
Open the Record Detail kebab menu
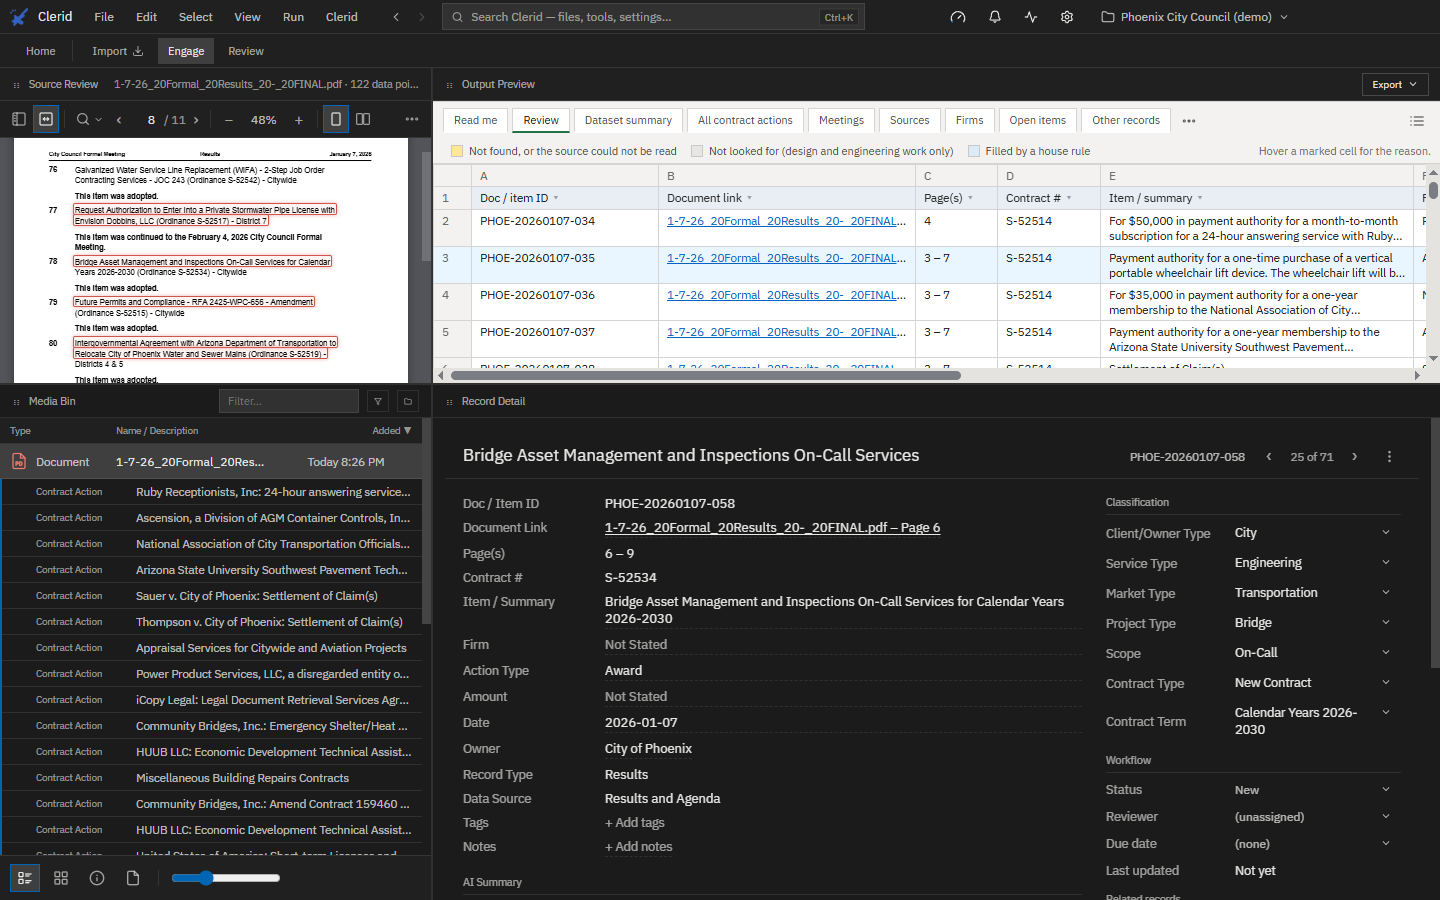[1389, 457]
